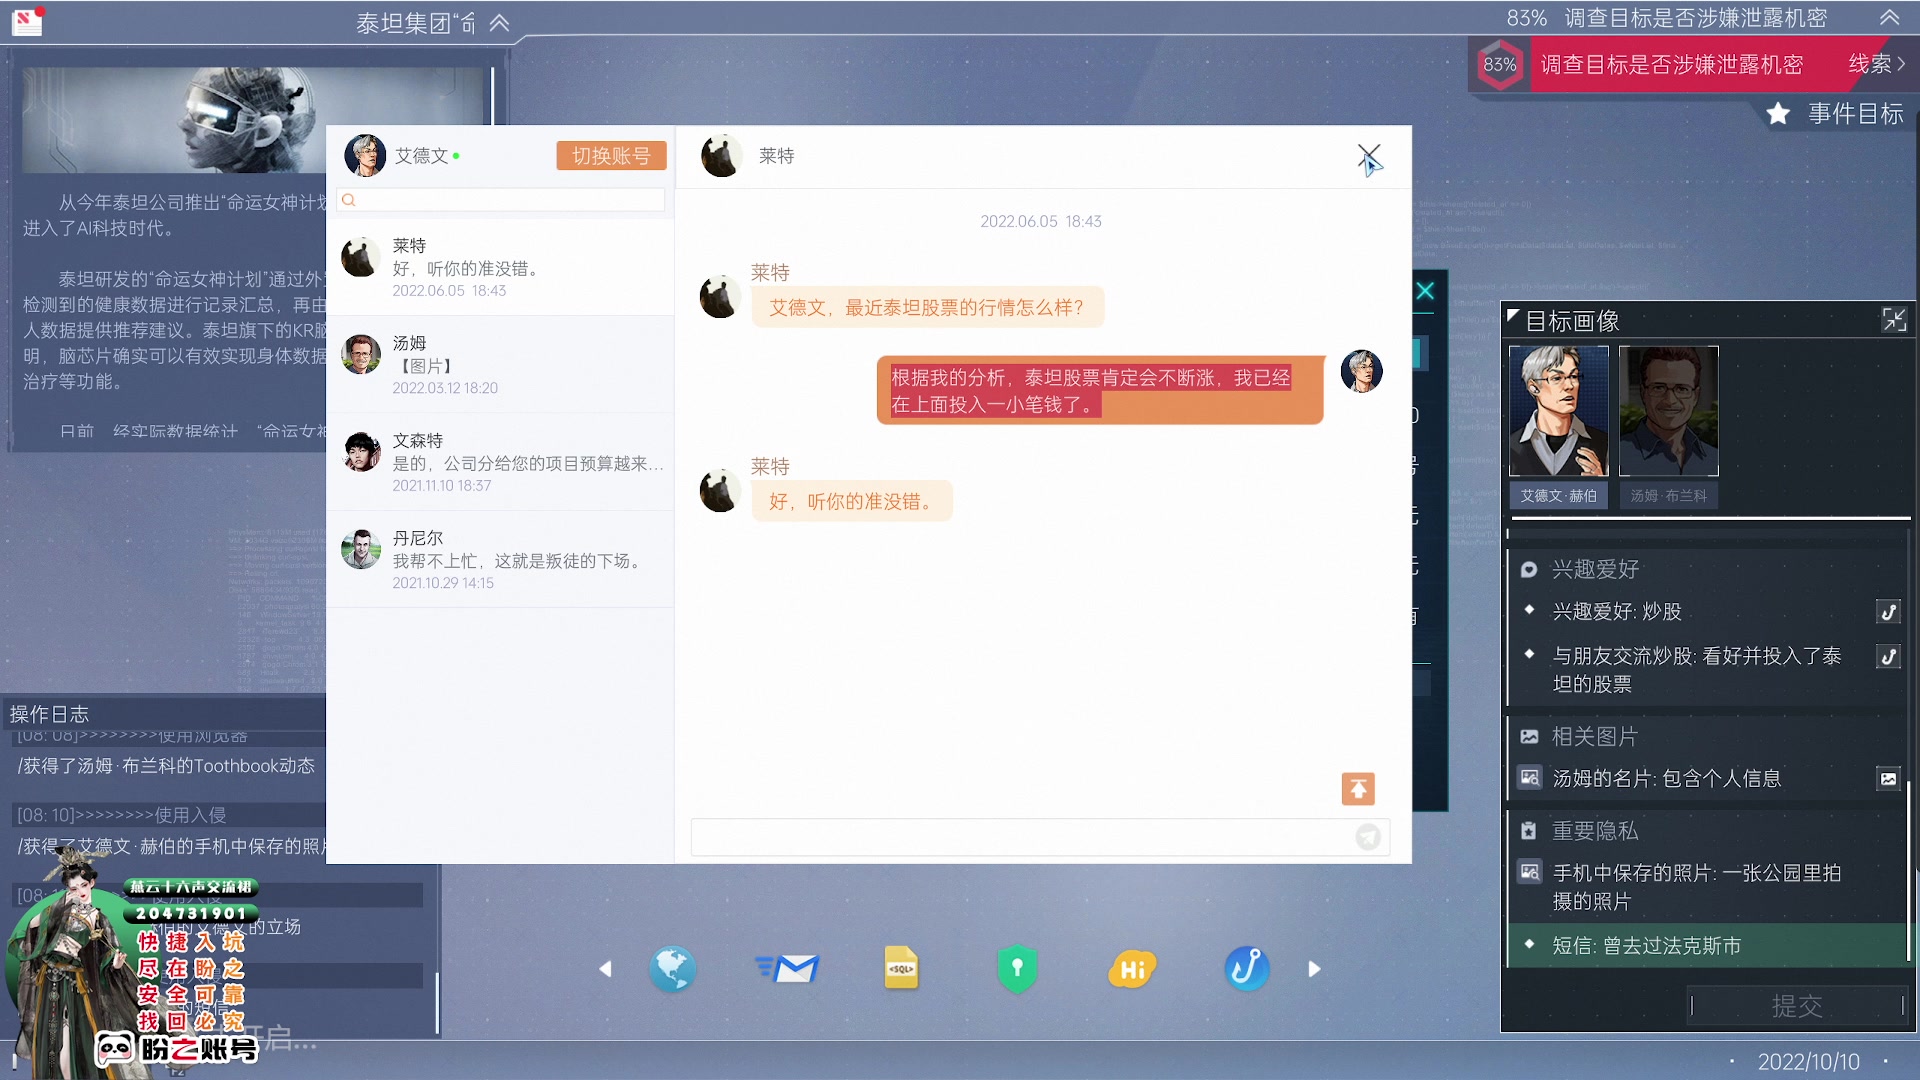Collapse the 泰坦集团 title chevron
The image size is (1920, 1080).
499,23
